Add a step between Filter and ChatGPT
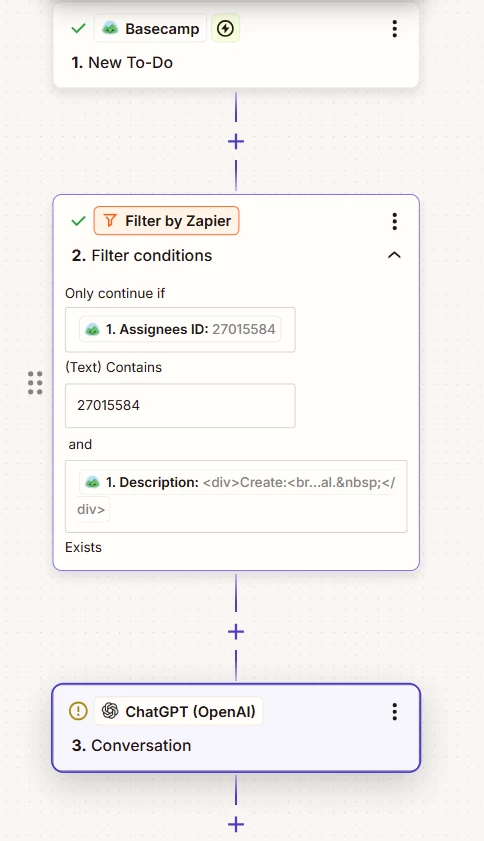Image resolution: width=484 pixels, height=841 pixels. [x=236, y=632]
